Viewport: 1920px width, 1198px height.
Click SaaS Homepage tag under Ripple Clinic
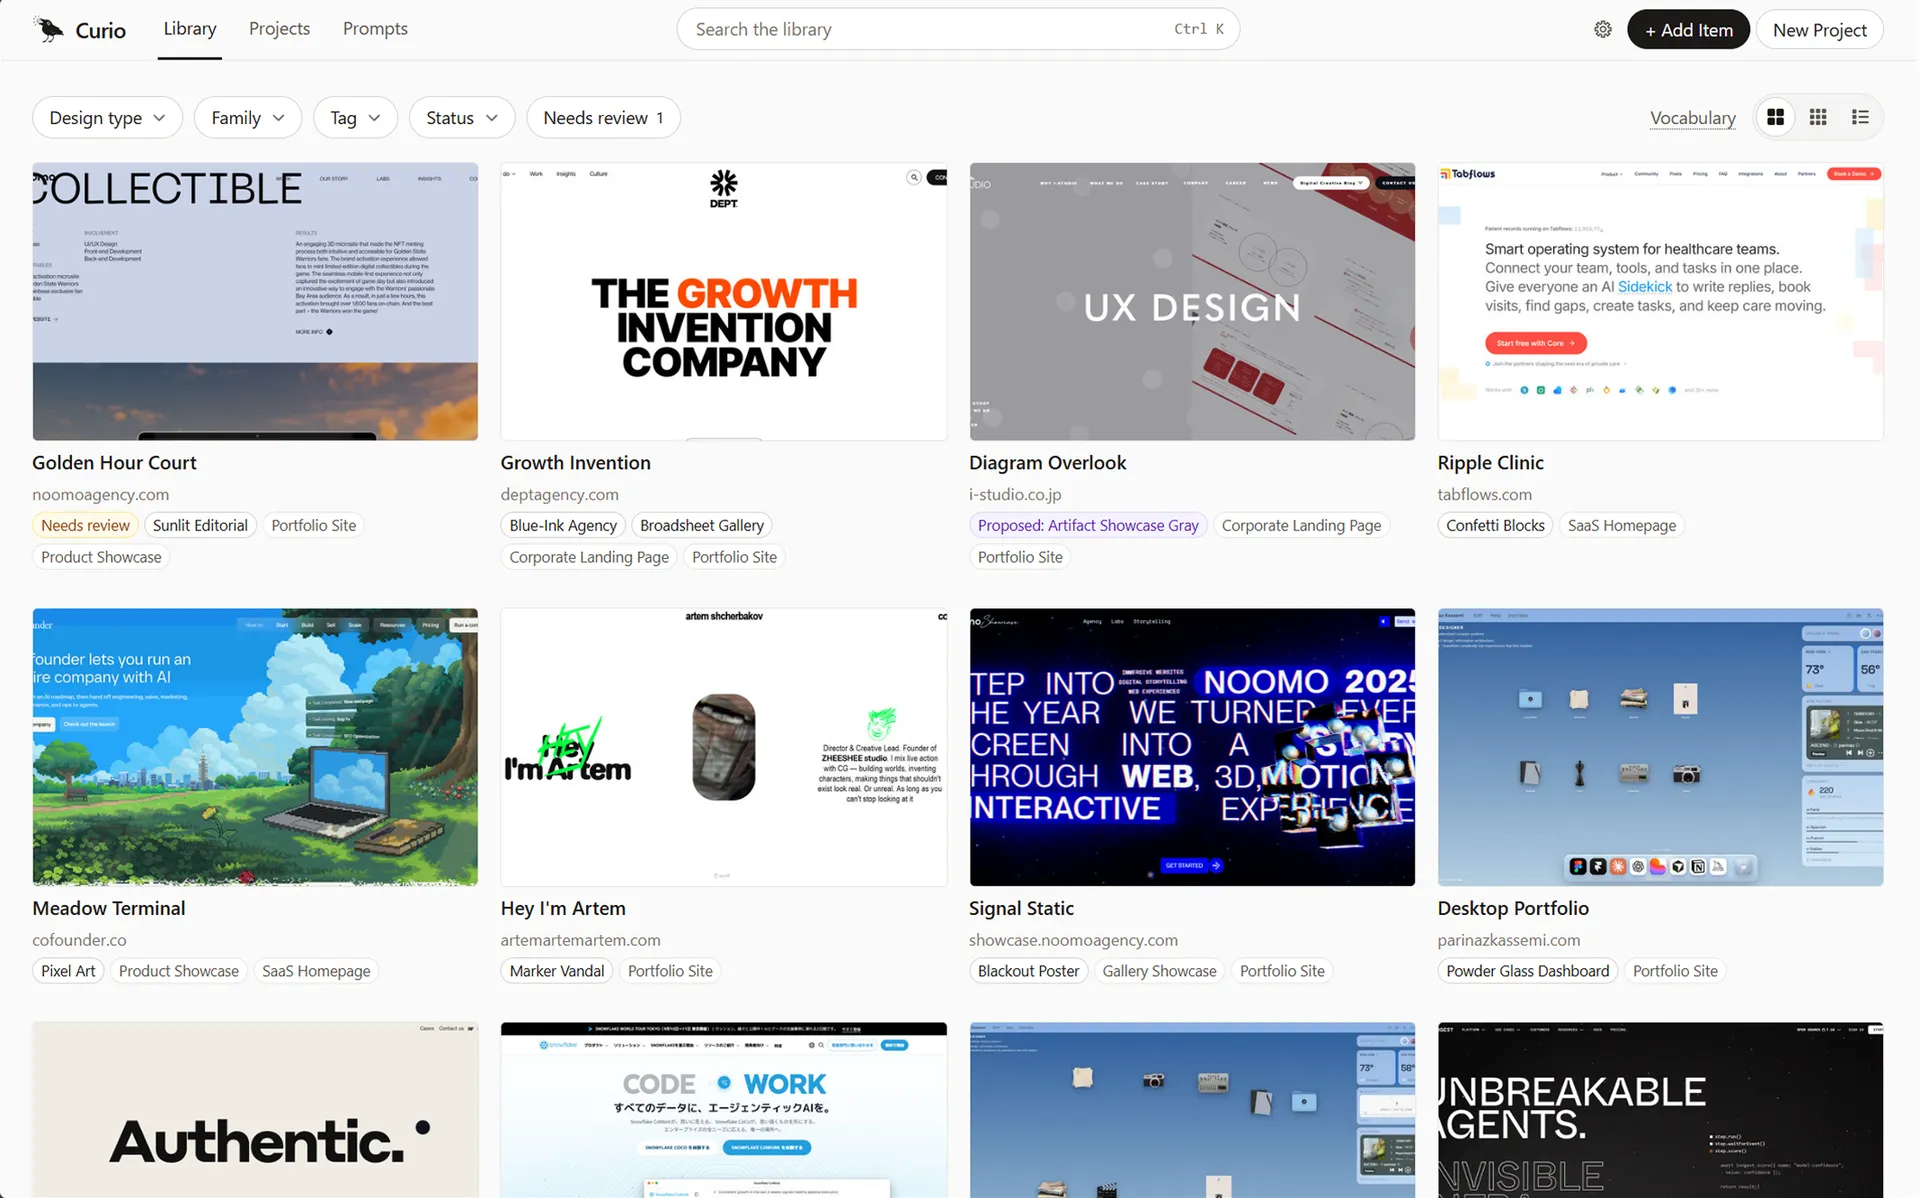[x=1621, y=525]
